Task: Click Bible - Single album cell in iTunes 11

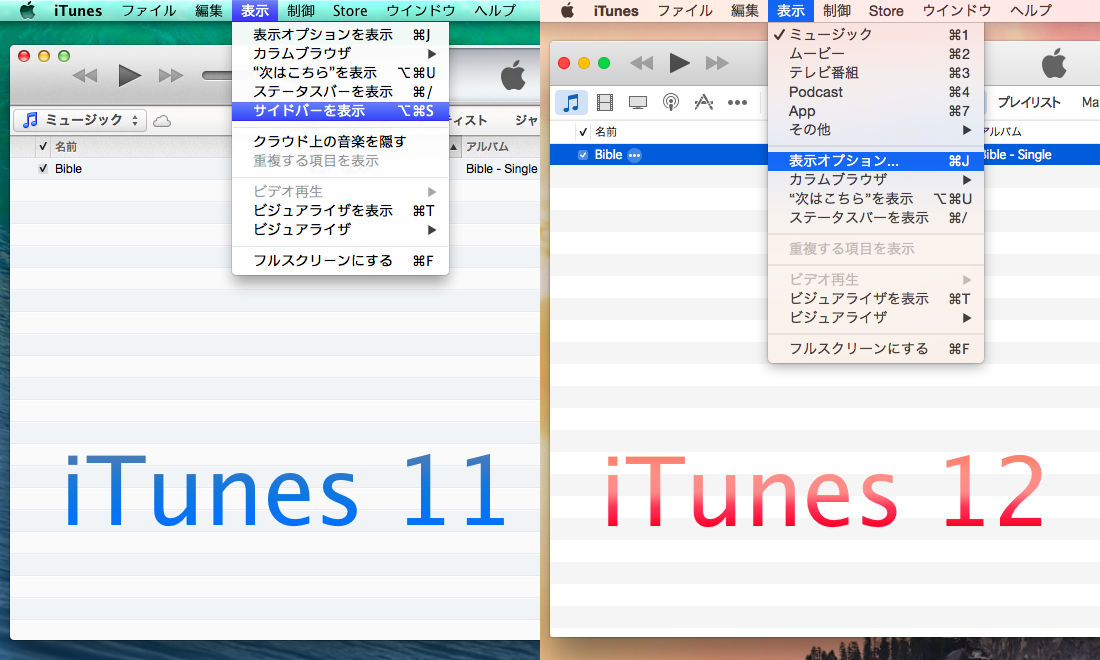Action: click(502, 168)
